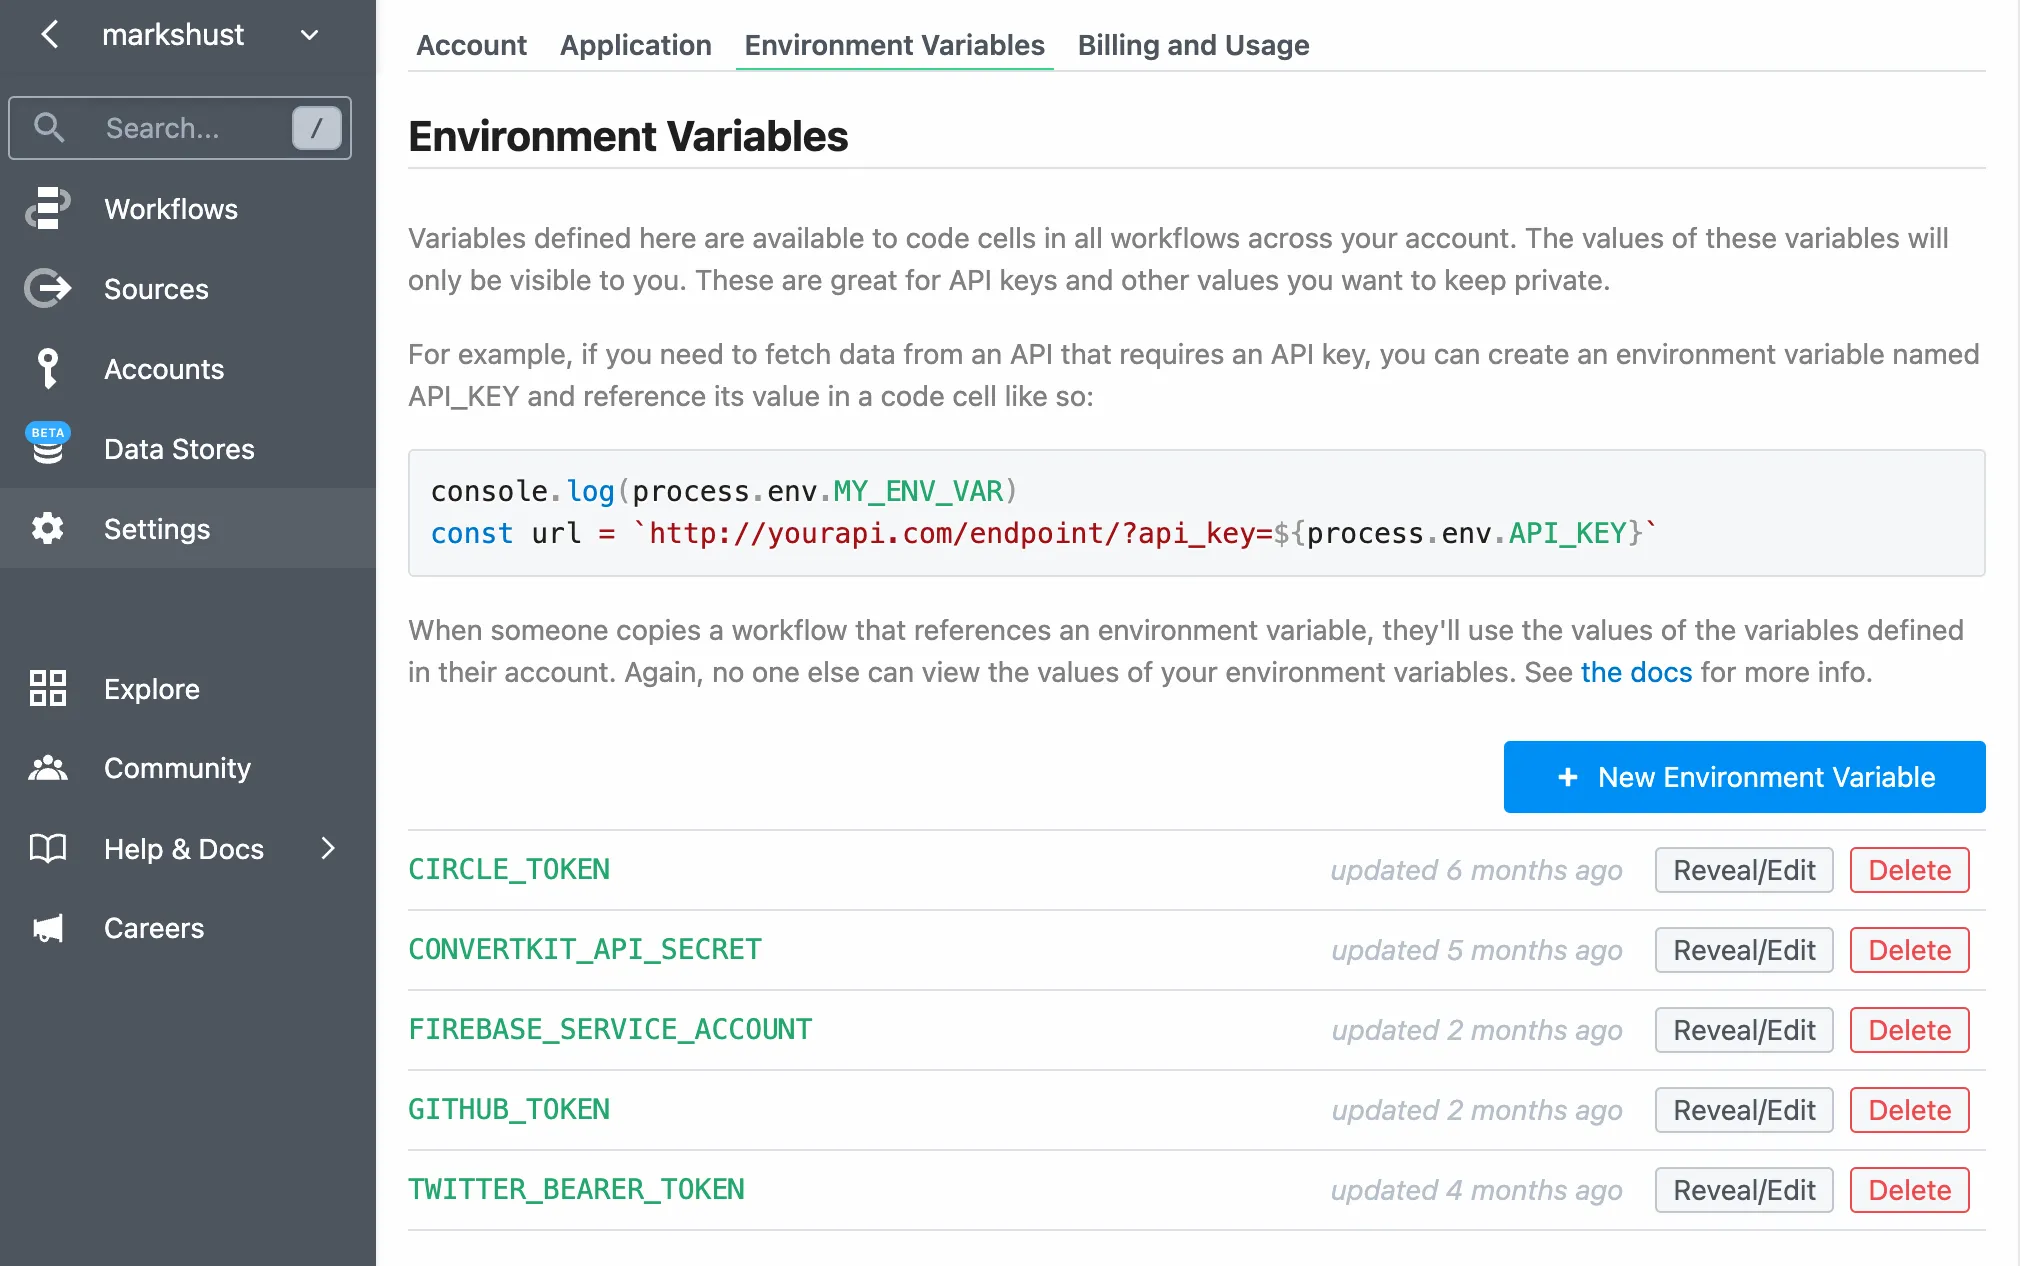Click the Help & Docs book icon
Image resolution: width=2020 pixels, height=1266 pixels.
click(47, 848)
